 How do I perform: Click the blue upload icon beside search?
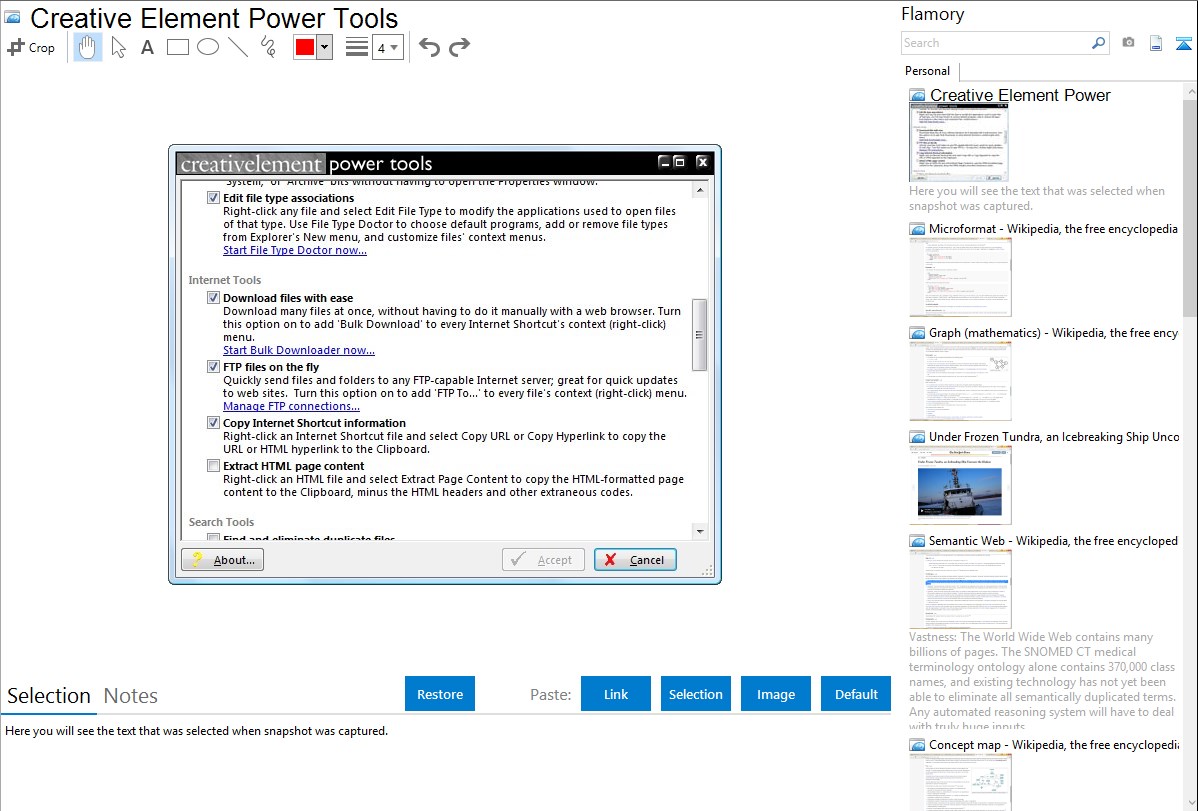click(x=1183, y=44)
